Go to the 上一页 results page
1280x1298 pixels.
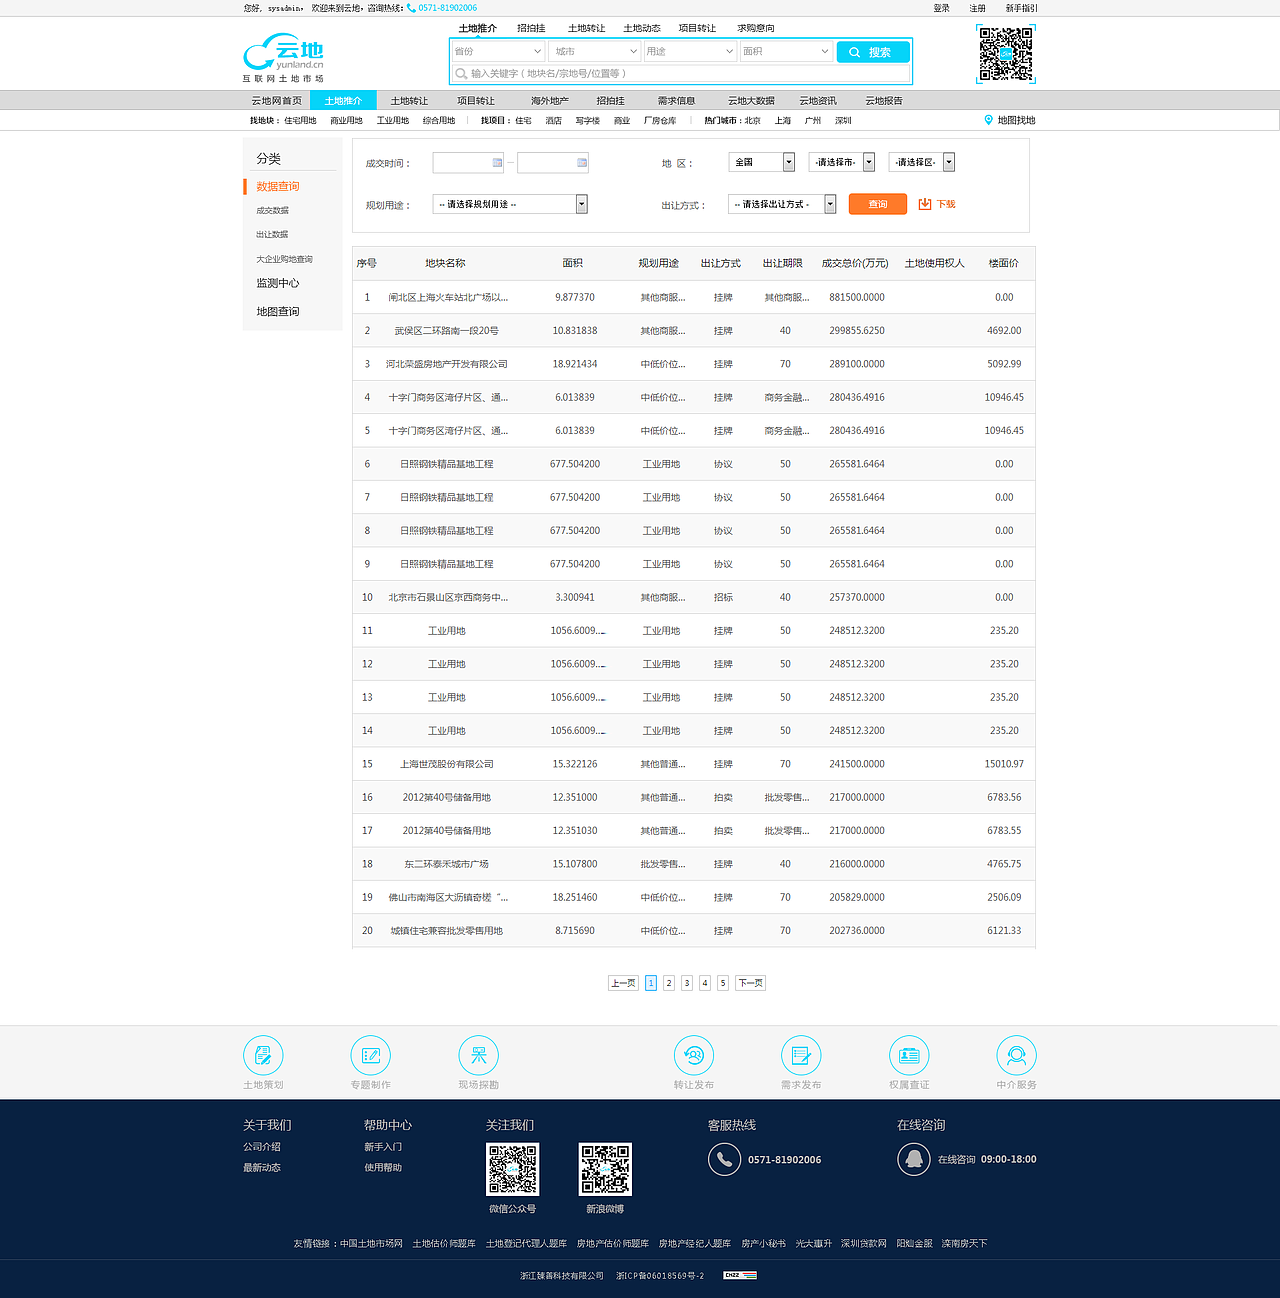point(623,983)
